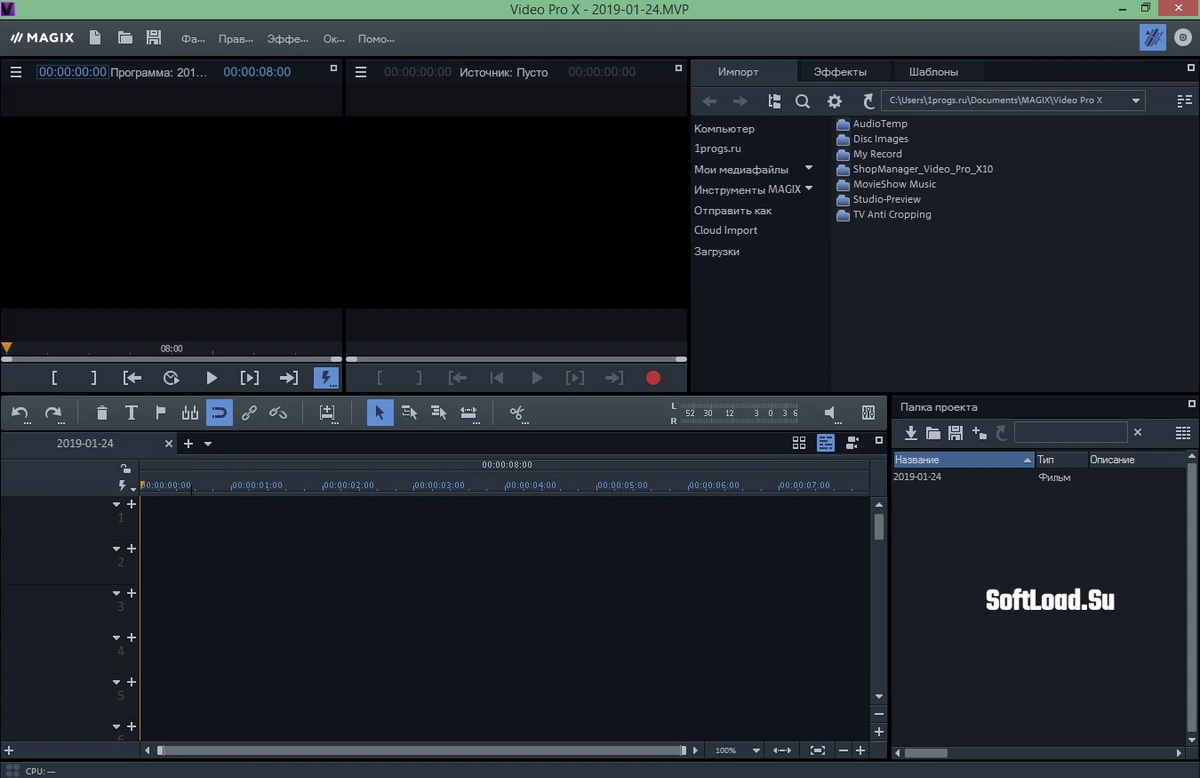Select the Импорт tab

(x=738, y=72)
